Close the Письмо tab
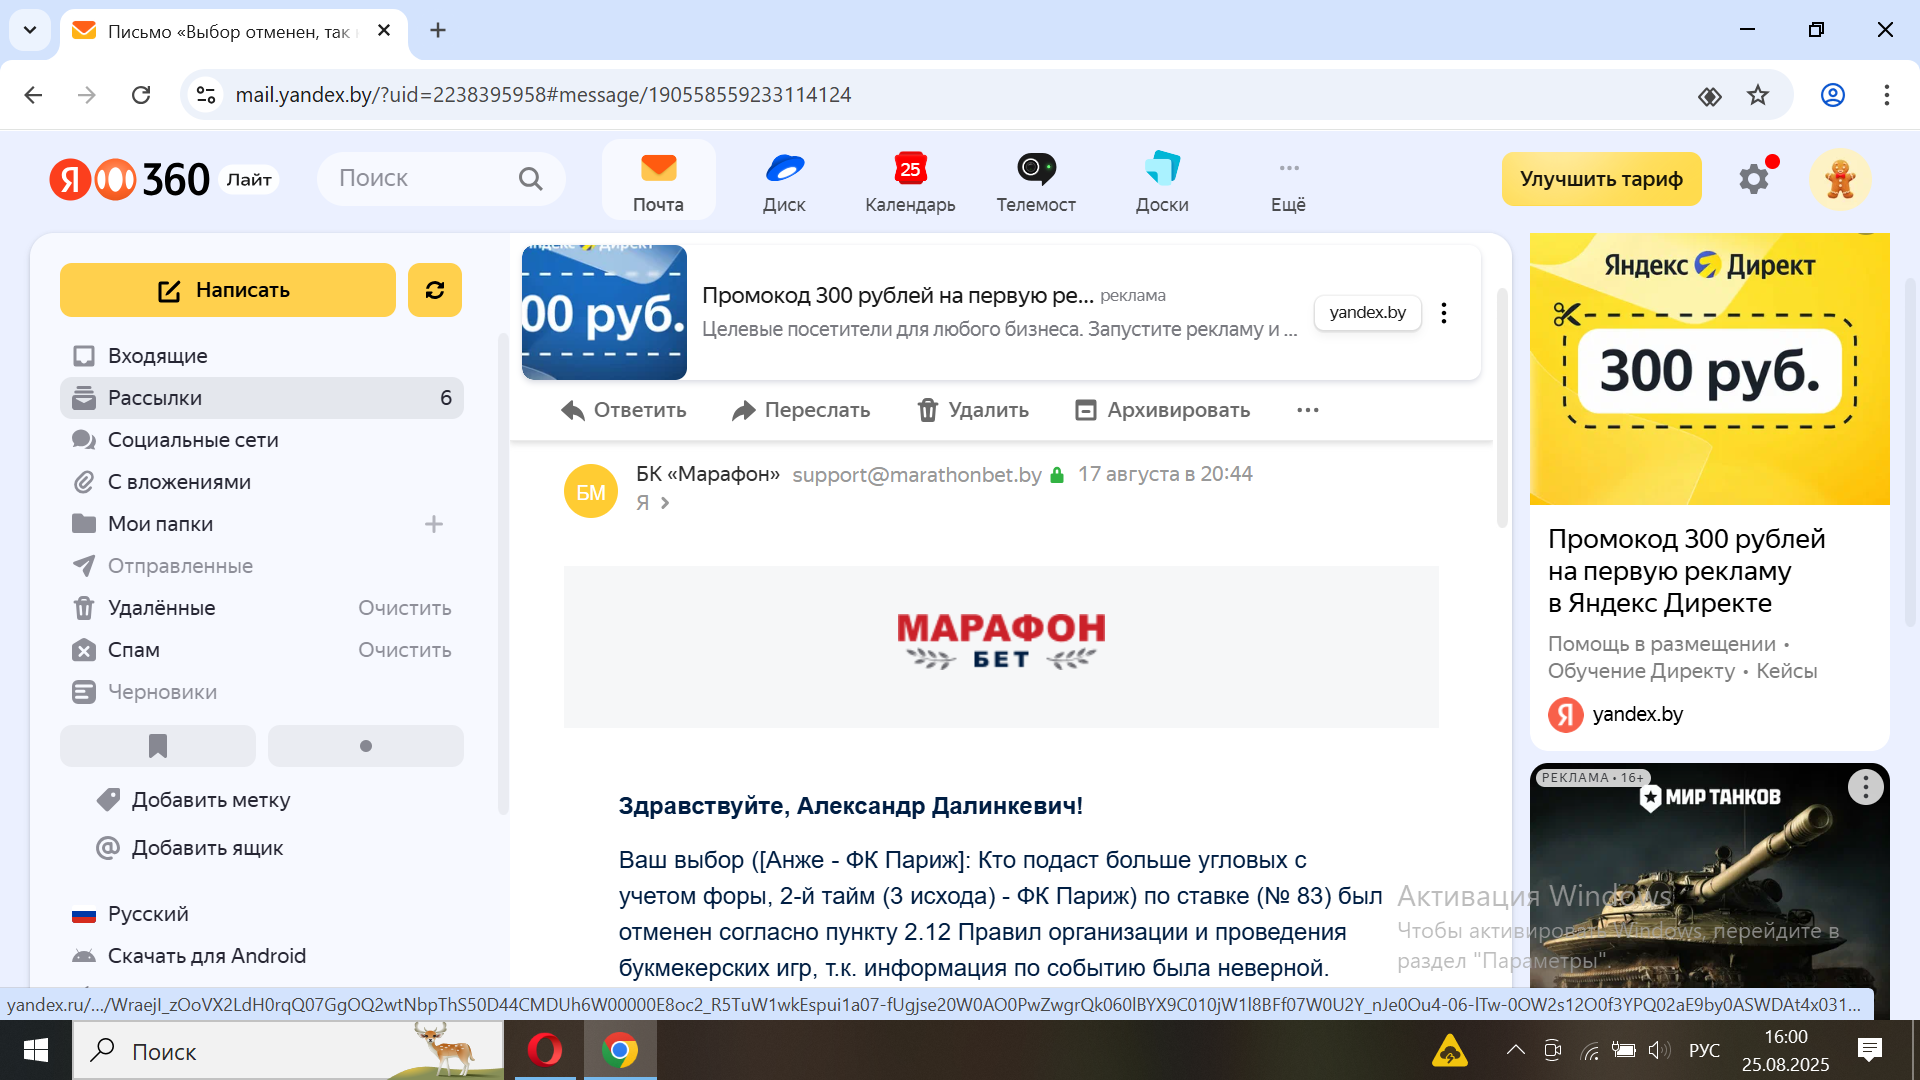 point(384,31)
